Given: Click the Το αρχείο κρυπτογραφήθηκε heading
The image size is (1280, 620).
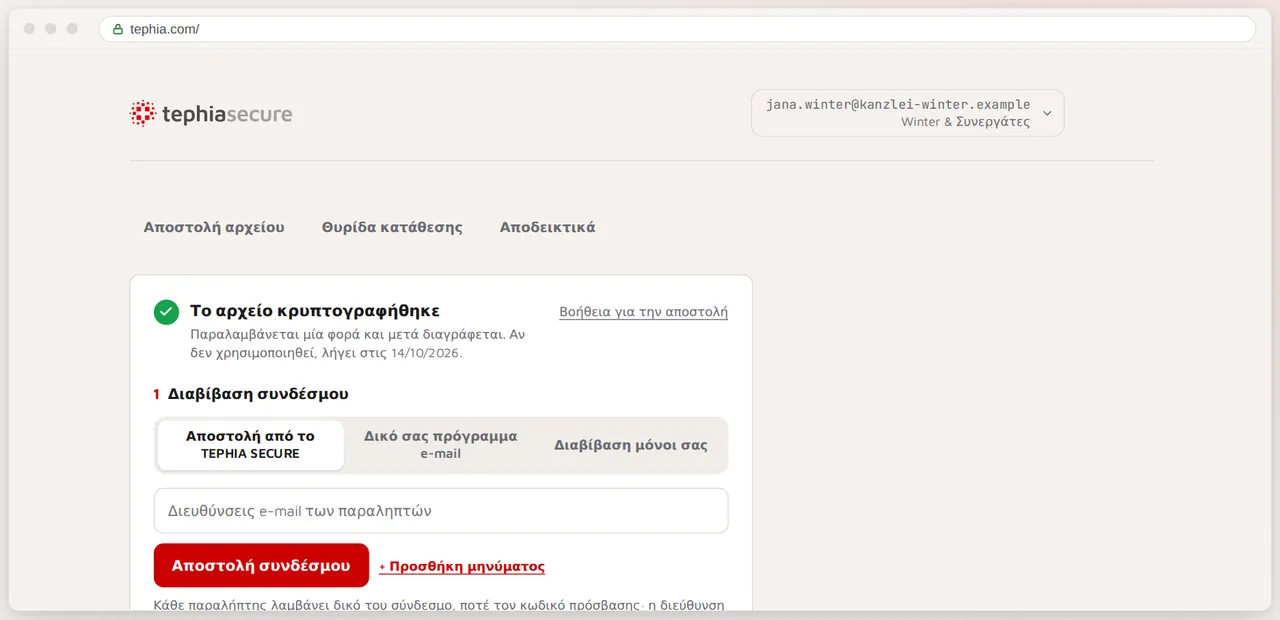Looking at the screenshot, I should 315,311.
